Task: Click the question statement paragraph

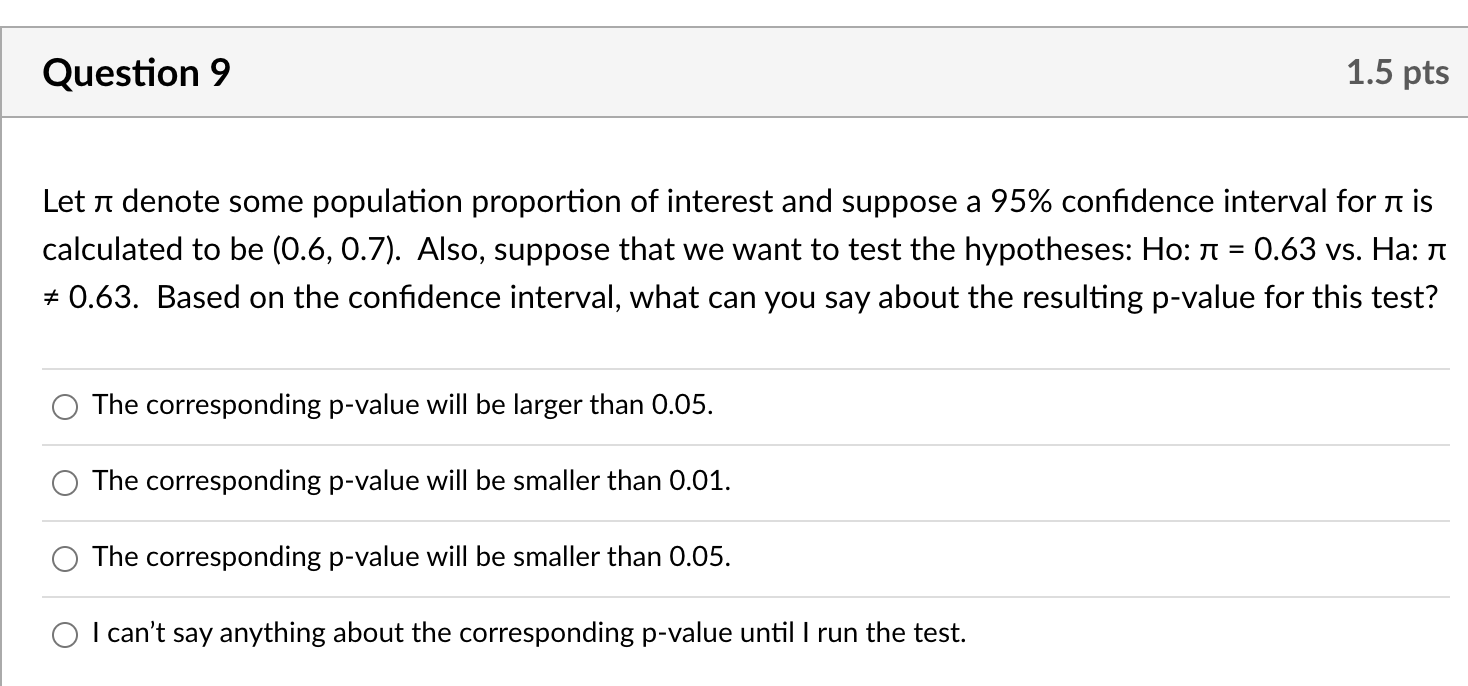Action: [x=700, y=250]
